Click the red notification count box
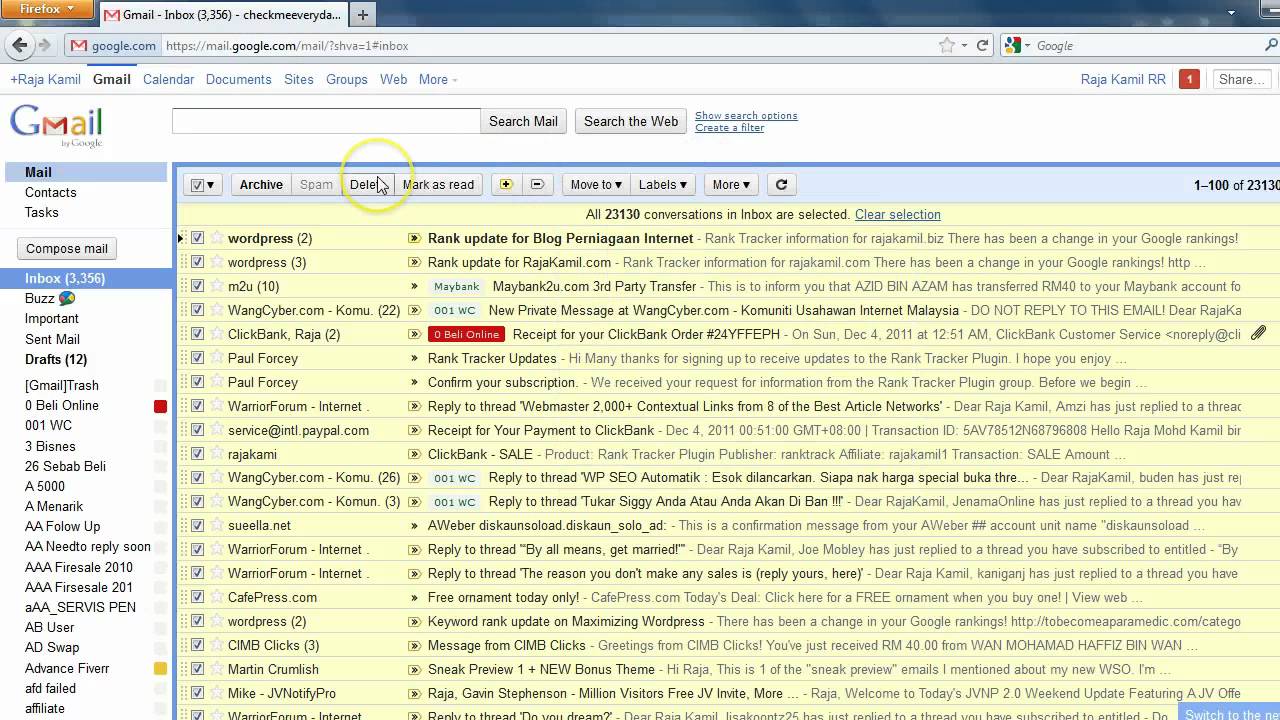The image size is (1280, 720). coord(1189,79)
